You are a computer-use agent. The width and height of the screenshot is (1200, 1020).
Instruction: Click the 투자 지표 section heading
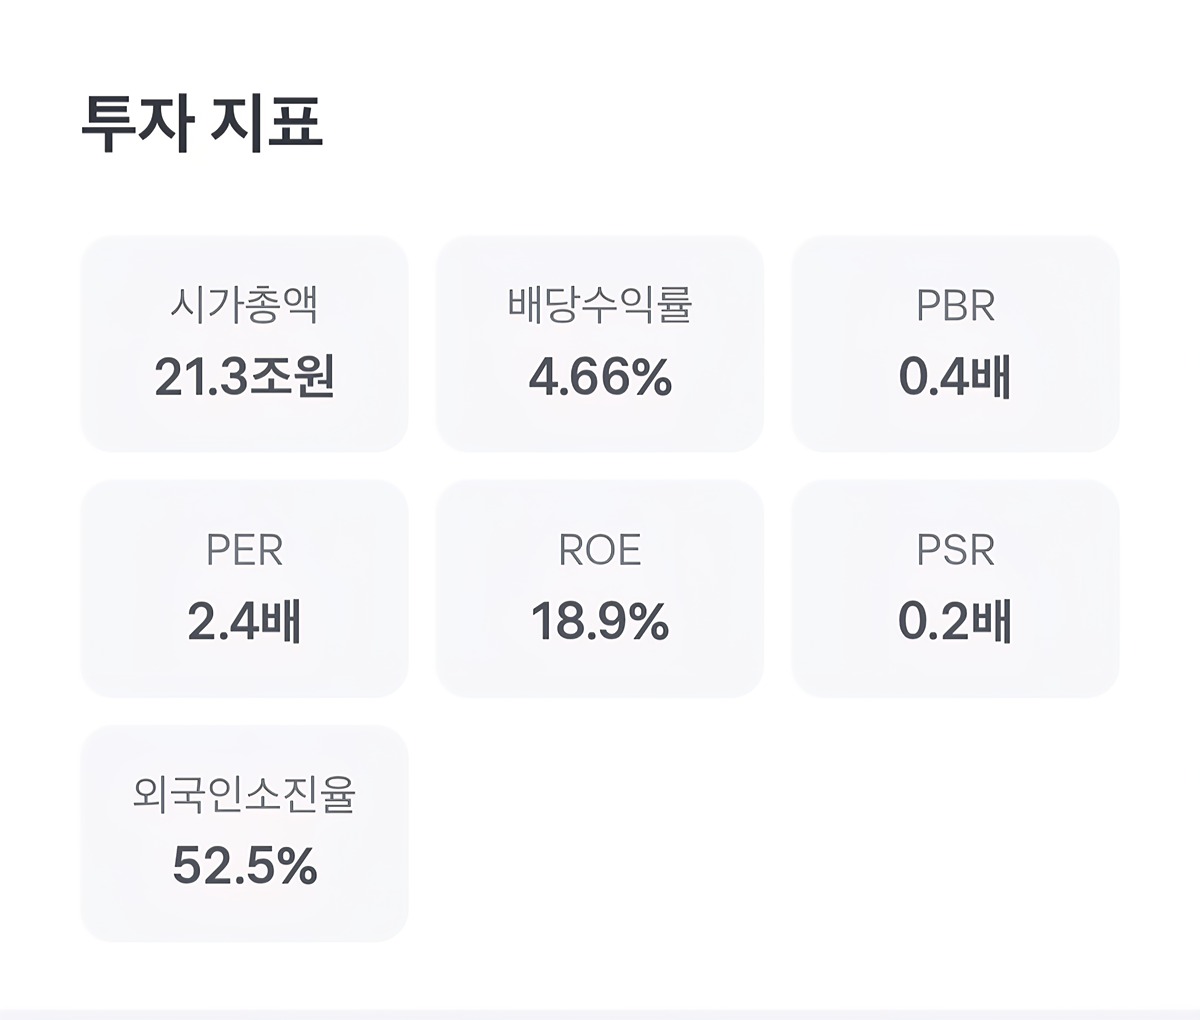coord(202,124)
